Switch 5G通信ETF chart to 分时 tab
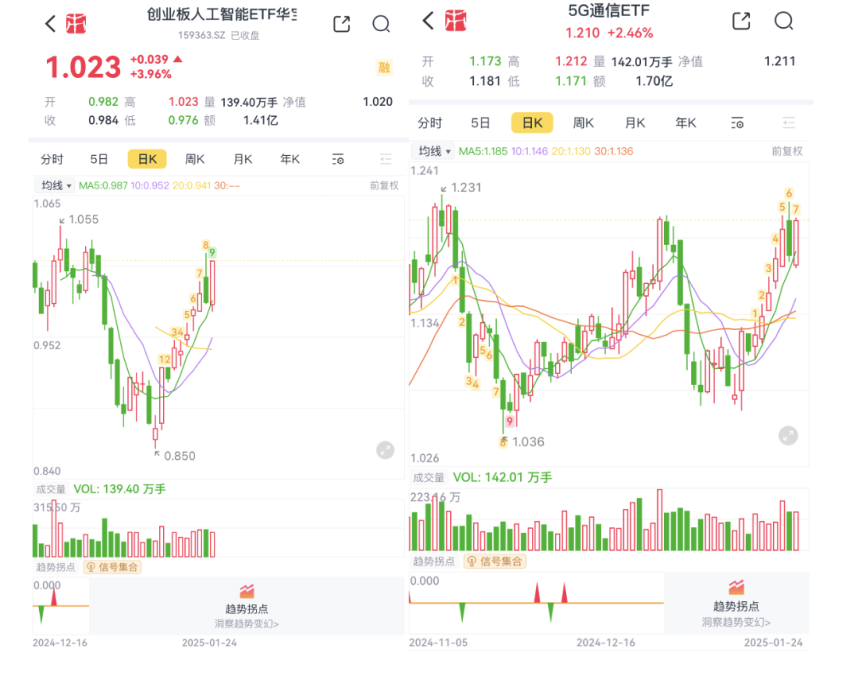This screenshot has width=863, height=677. 430,123
